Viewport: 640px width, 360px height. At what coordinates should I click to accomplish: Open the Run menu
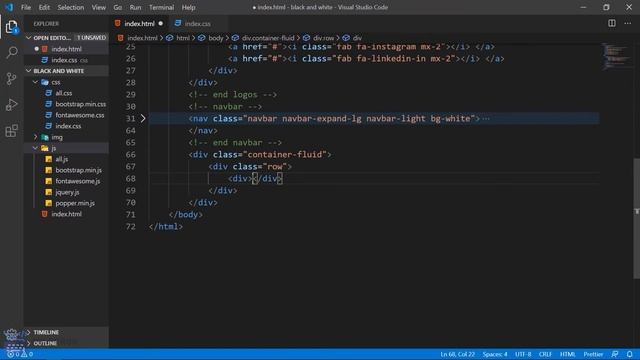(x=135, y=7)
